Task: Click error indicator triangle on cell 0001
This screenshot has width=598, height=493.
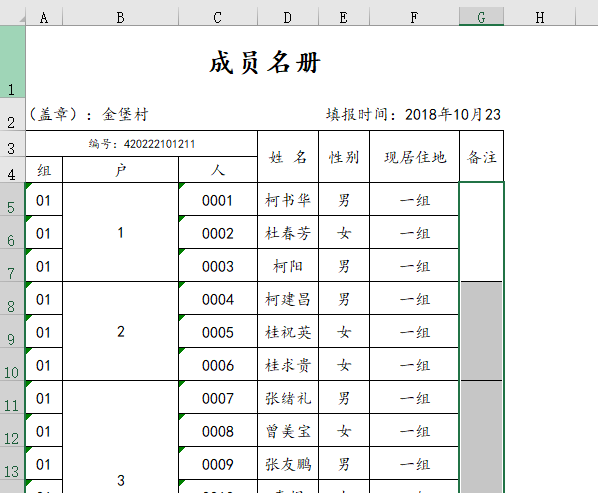Action: point(181,185)
